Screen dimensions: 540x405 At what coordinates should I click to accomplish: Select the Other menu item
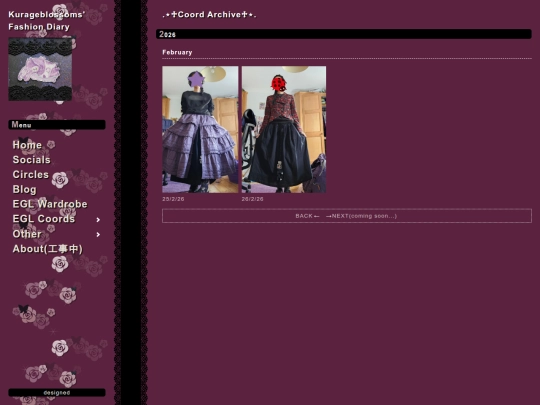[x=27, y=234]
